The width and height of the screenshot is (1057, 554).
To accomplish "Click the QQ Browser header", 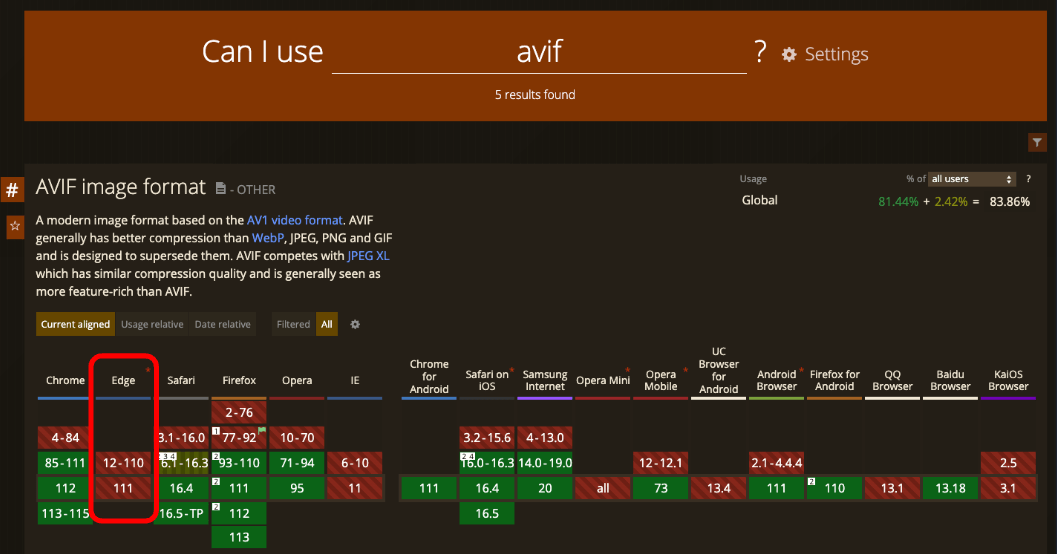I will (893, 380).
